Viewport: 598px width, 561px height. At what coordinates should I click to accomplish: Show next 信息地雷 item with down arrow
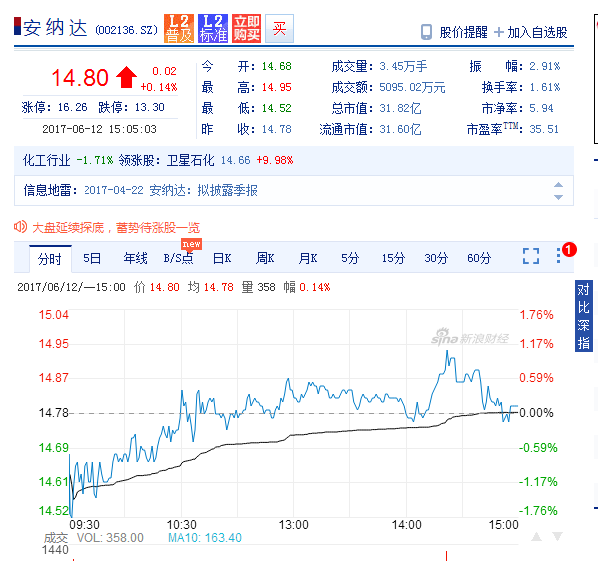[x=558, y=197]
